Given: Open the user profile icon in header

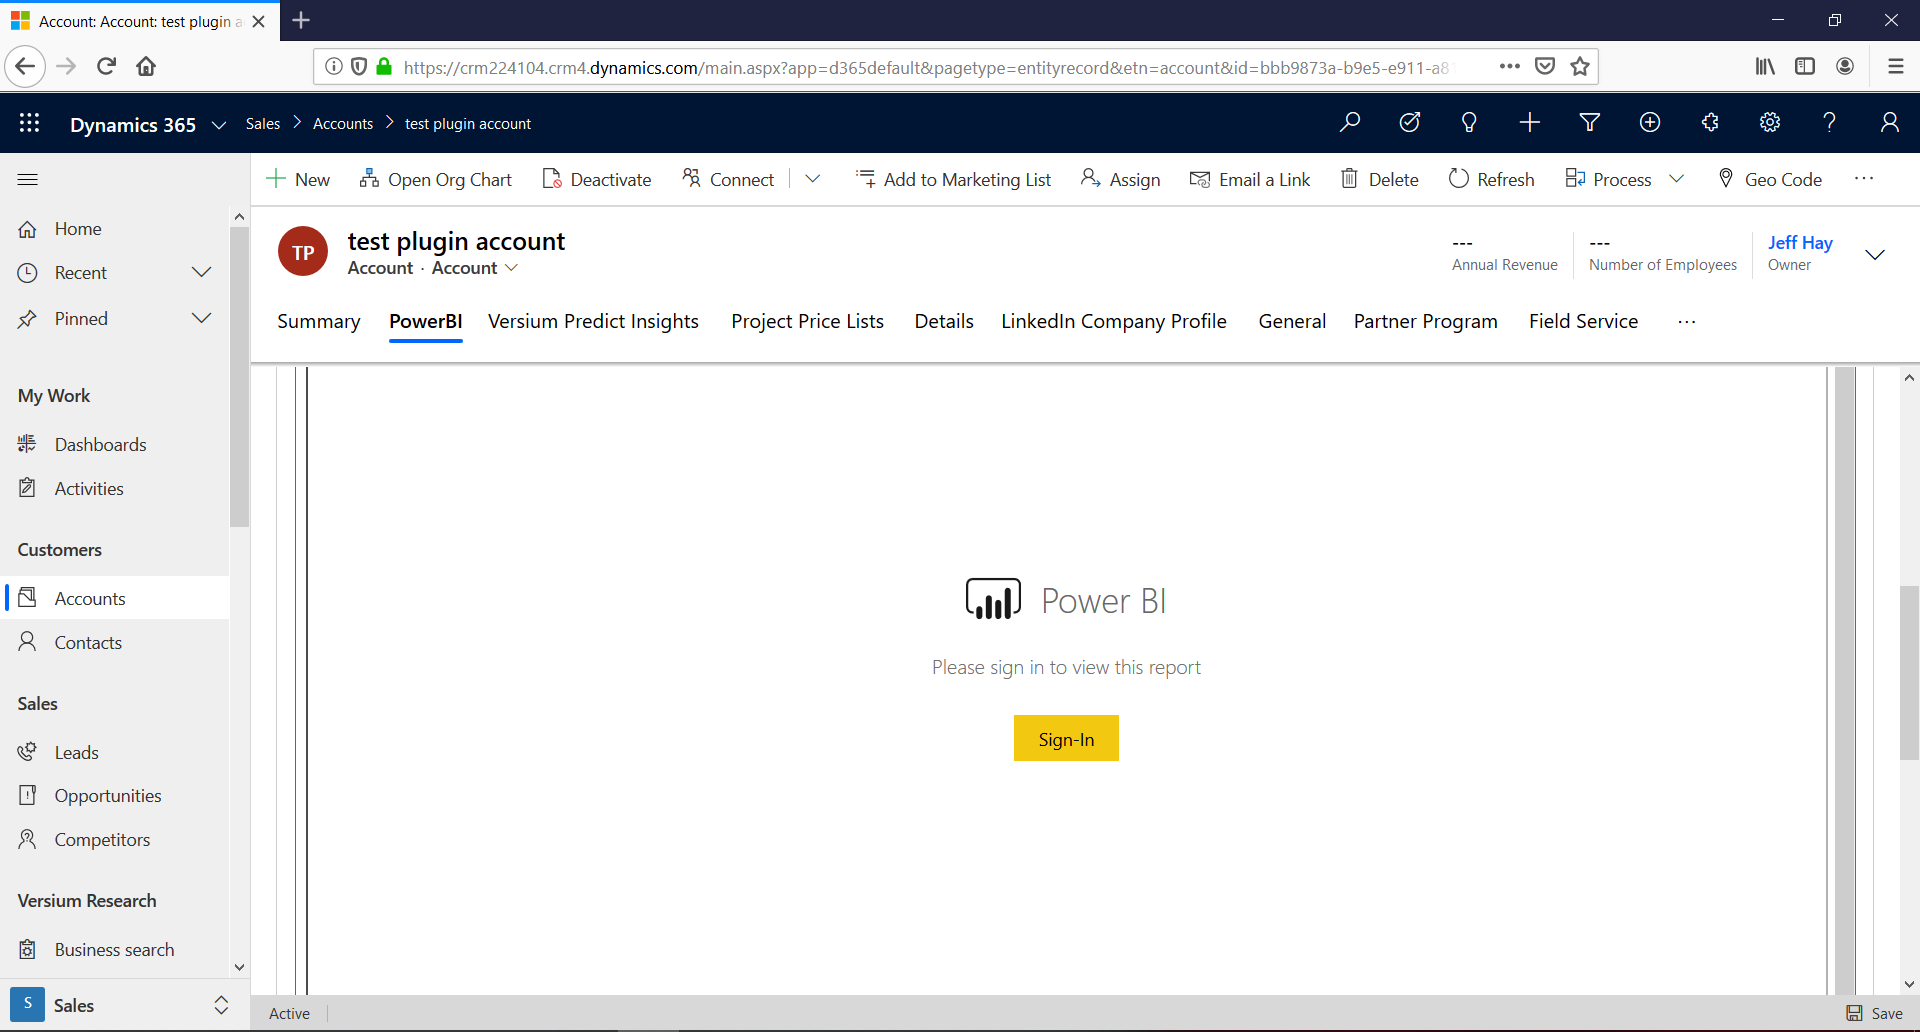Looking at the screenshot, I should [x=1889, y=122].
